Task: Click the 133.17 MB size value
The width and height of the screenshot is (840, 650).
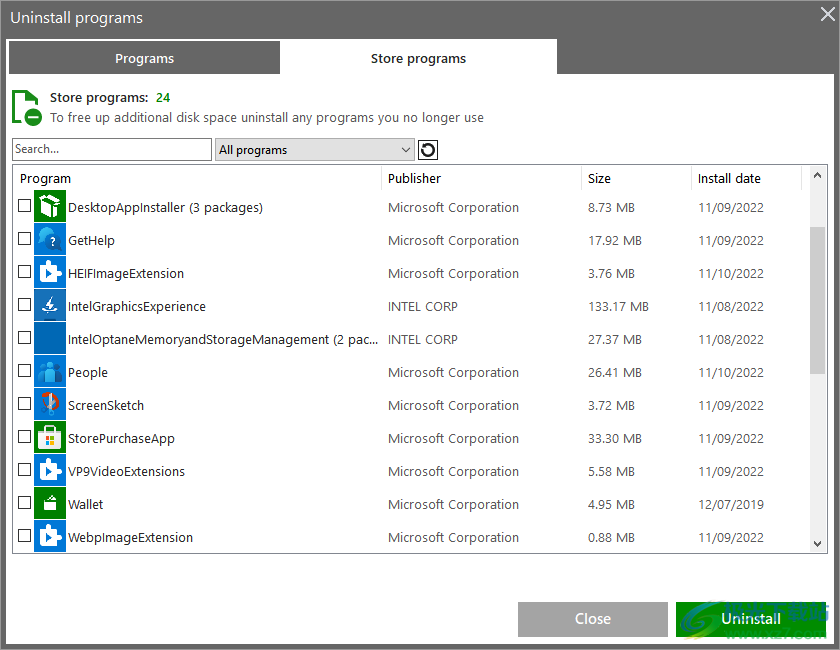Action: click(x=618, y=307)
